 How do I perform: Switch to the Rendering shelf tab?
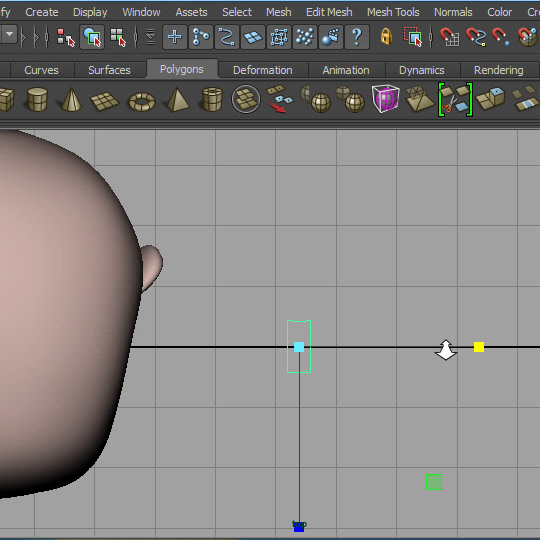click(498, 70)
